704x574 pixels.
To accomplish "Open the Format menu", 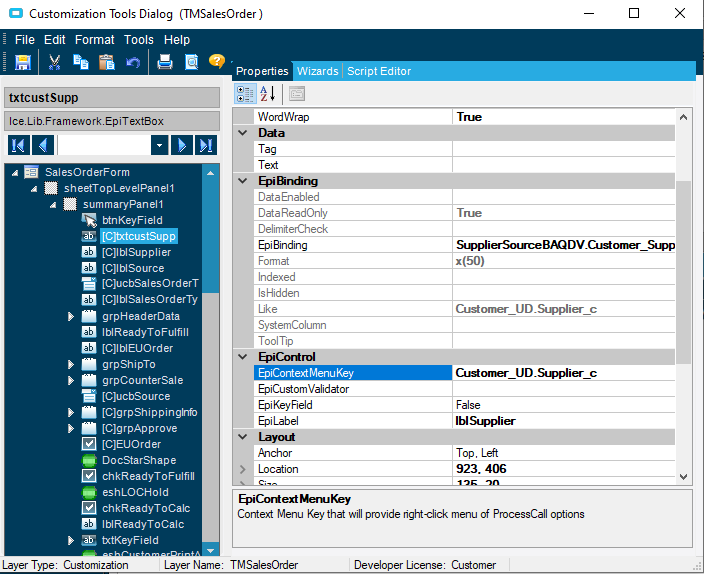I will click(94, 40).
